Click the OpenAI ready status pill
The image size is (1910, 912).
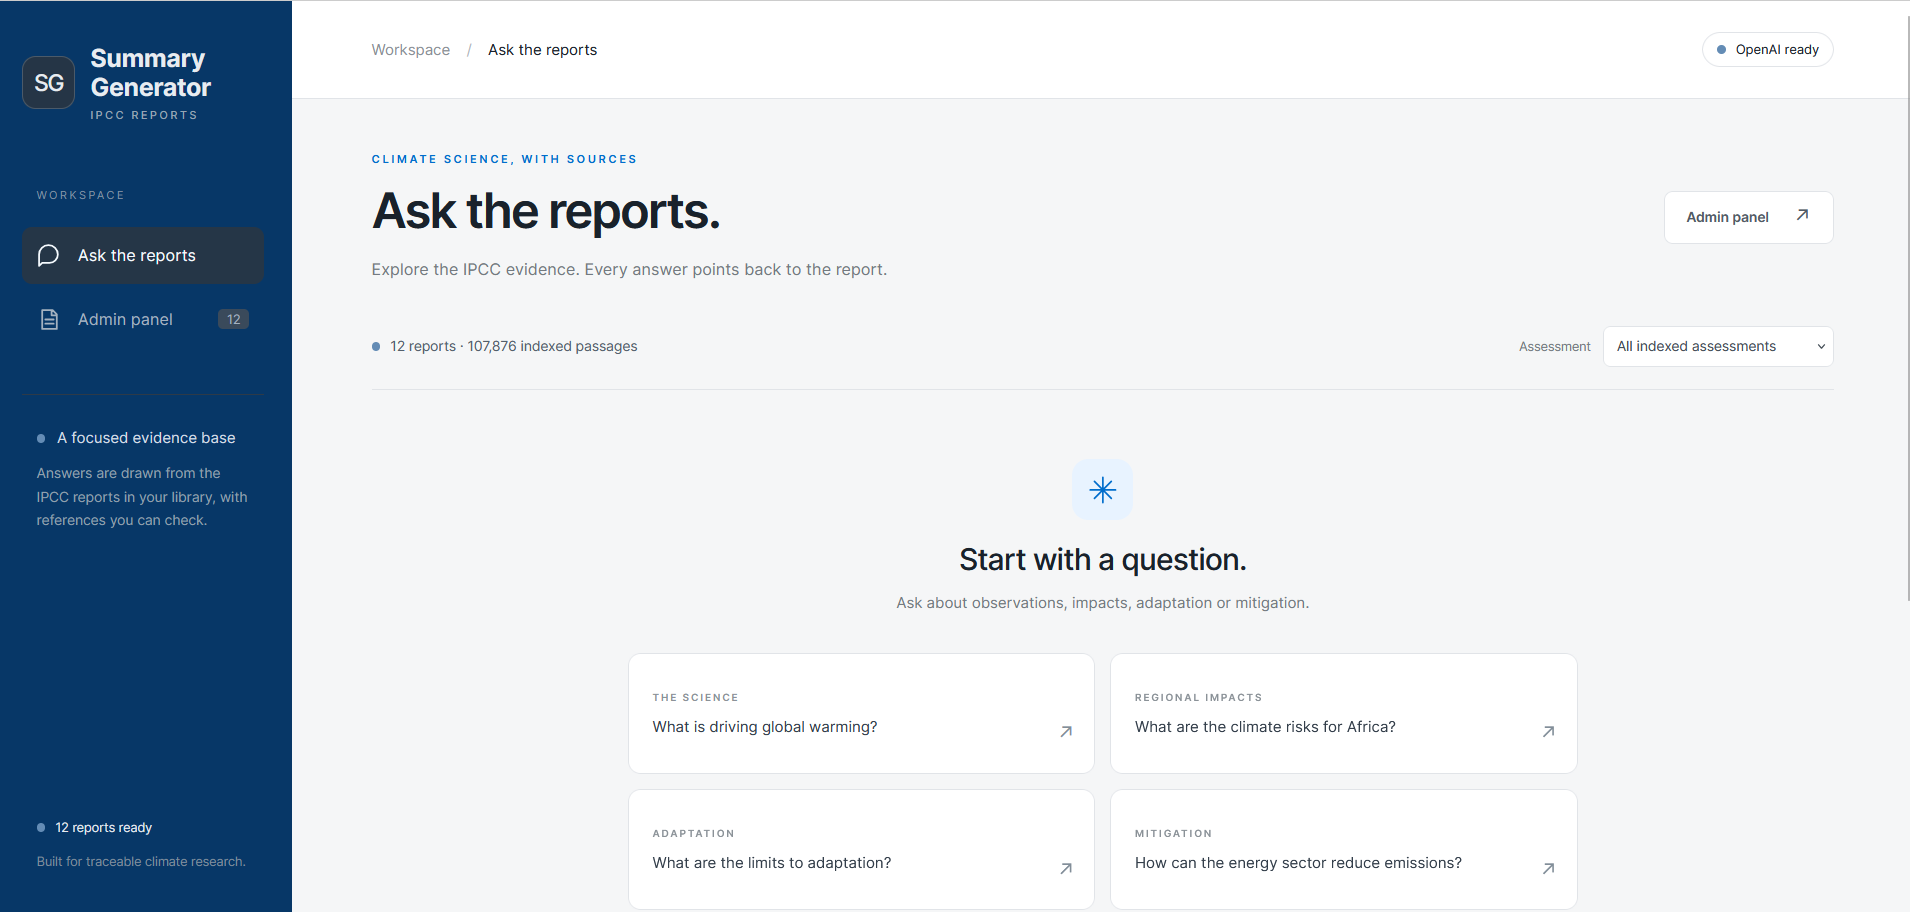click(x=1767, y=50)
